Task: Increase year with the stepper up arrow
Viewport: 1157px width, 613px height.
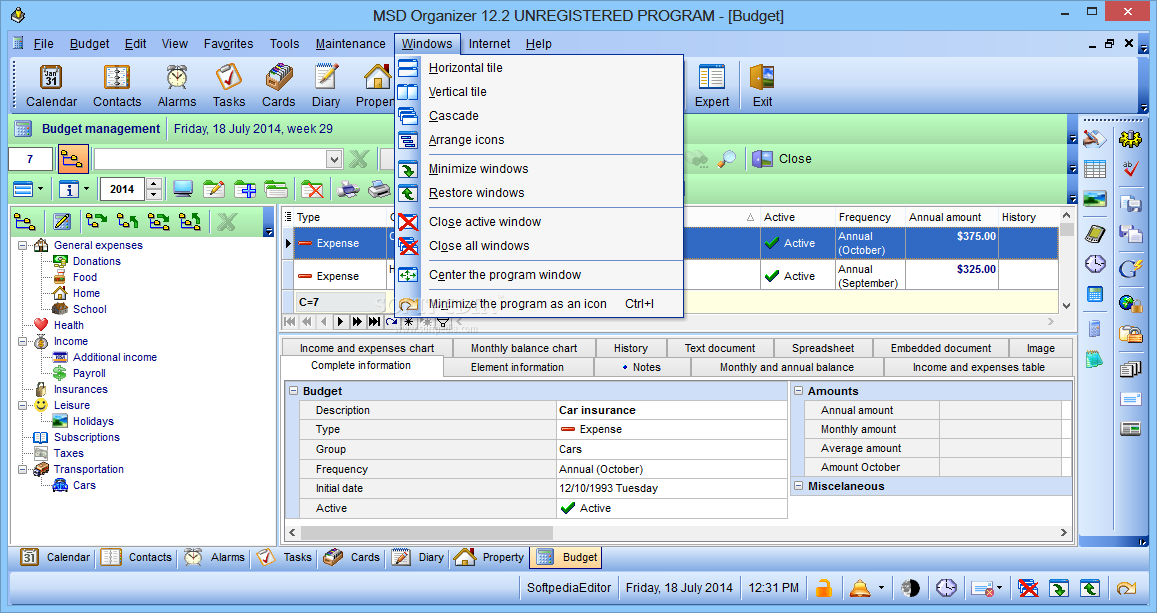Action: tap(153, 184)
